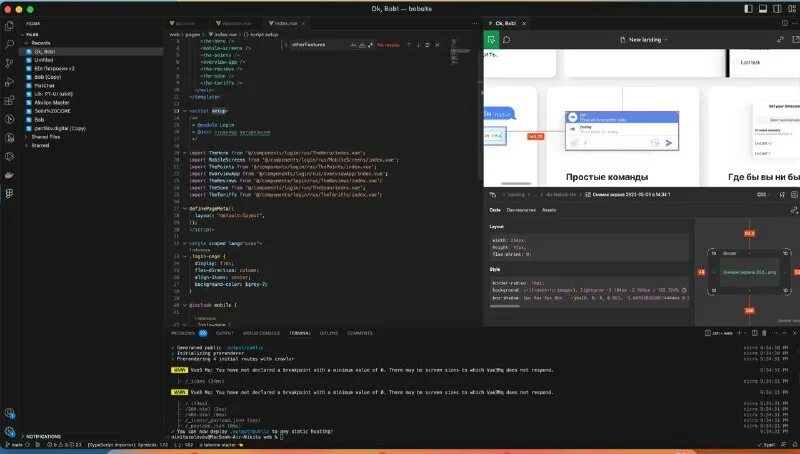Click send arrow in chat mockup
Screen dimensions: 800x454
click(669, 143)
